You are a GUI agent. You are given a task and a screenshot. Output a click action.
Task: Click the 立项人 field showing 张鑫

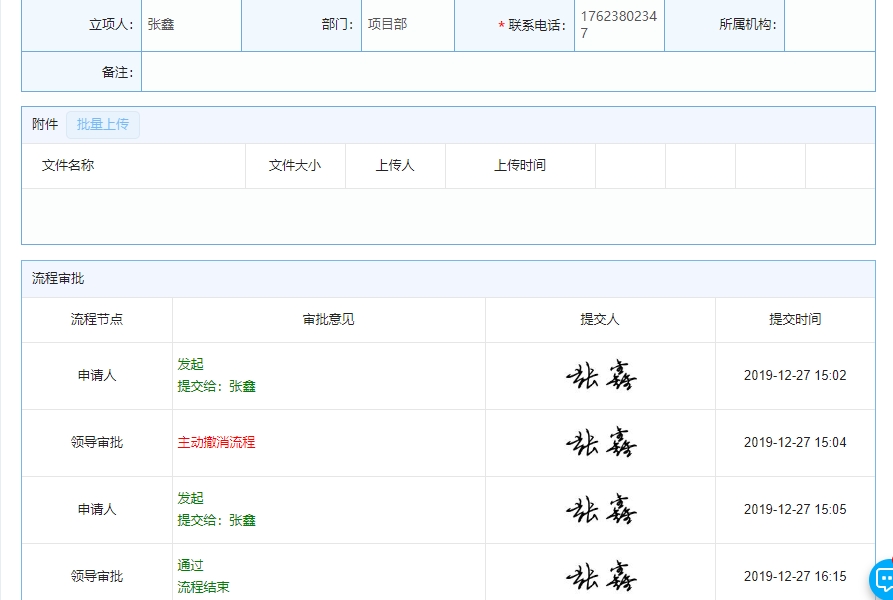(191, 25)
